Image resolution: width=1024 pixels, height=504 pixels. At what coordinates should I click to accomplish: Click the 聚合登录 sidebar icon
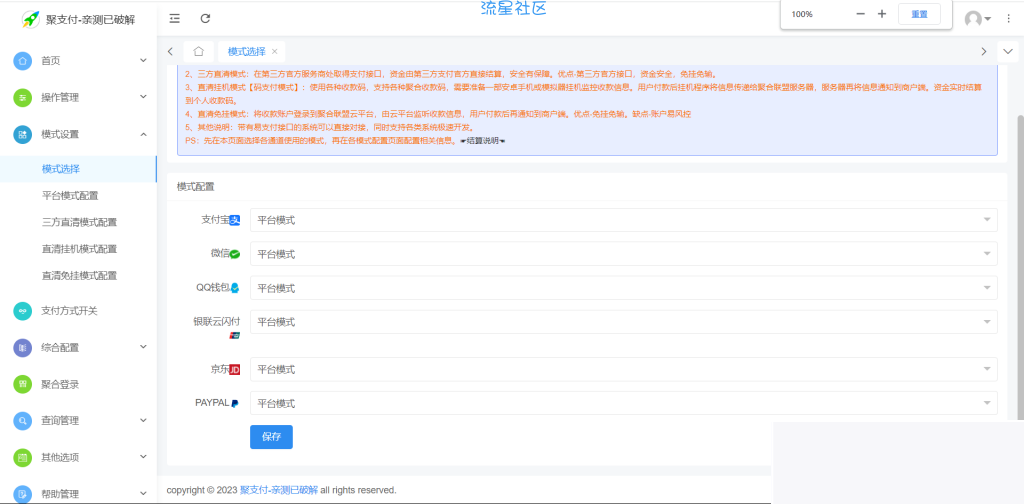coord(22,384)
